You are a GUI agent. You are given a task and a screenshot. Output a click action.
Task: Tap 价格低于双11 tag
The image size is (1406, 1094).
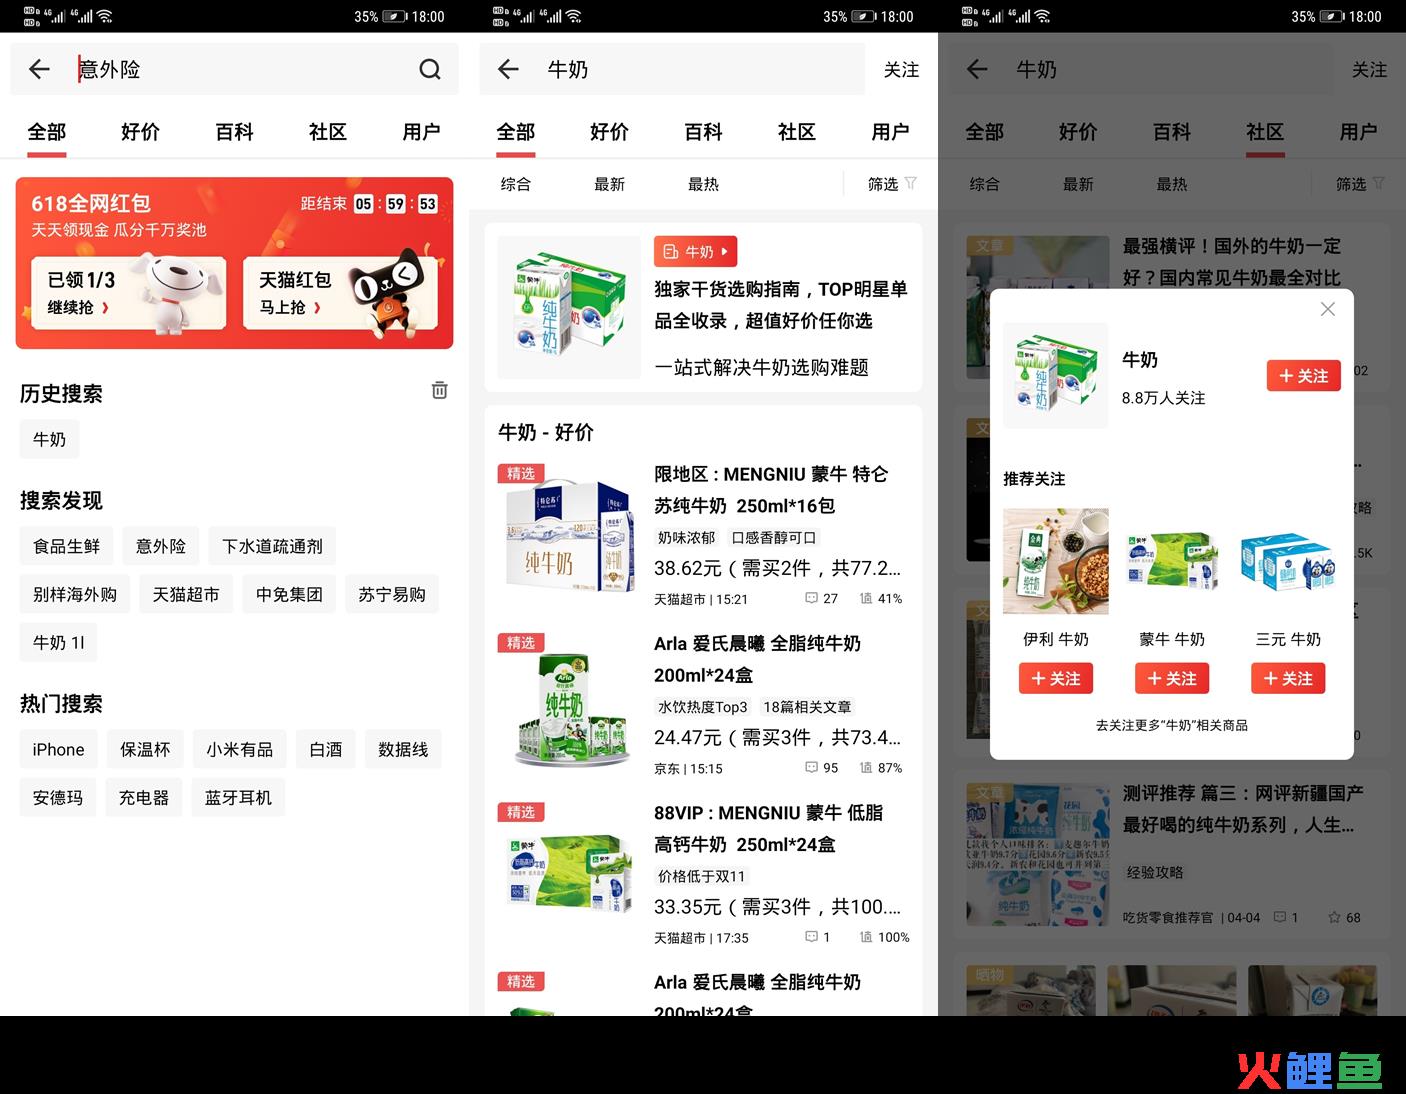click(701, 876)
